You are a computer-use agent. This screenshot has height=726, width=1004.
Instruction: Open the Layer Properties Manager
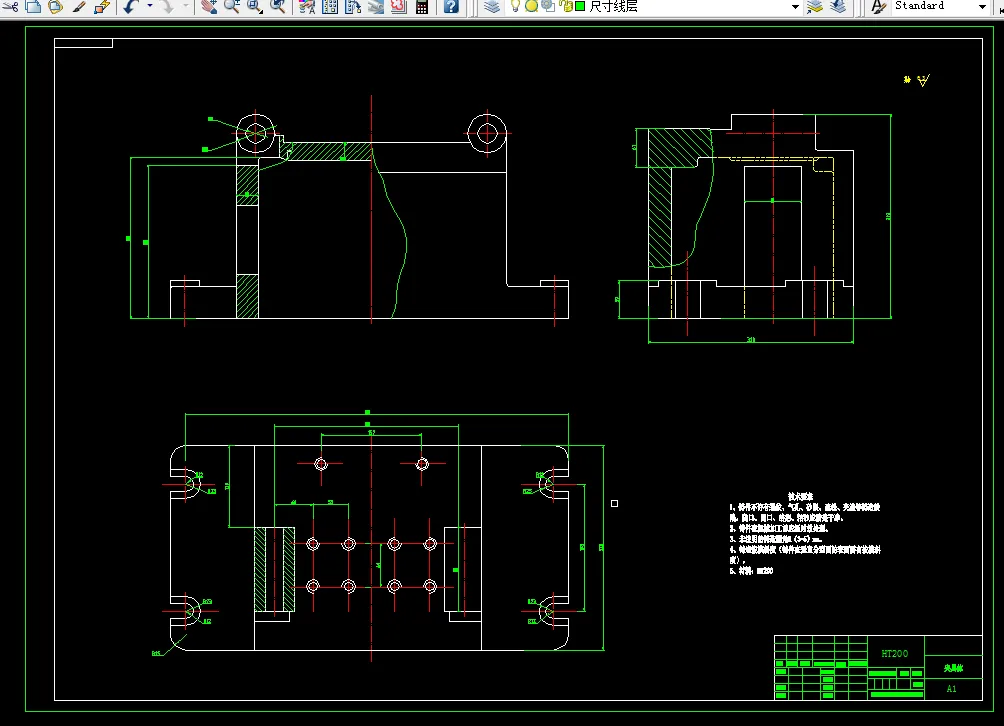tap(492, 6)
